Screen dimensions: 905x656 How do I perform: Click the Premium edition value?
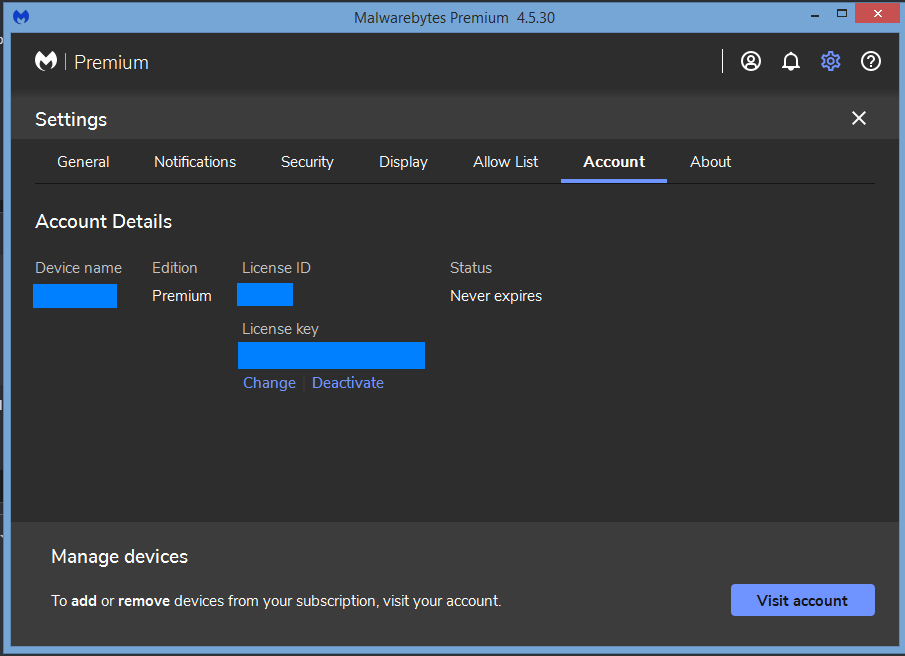(182, 296)
